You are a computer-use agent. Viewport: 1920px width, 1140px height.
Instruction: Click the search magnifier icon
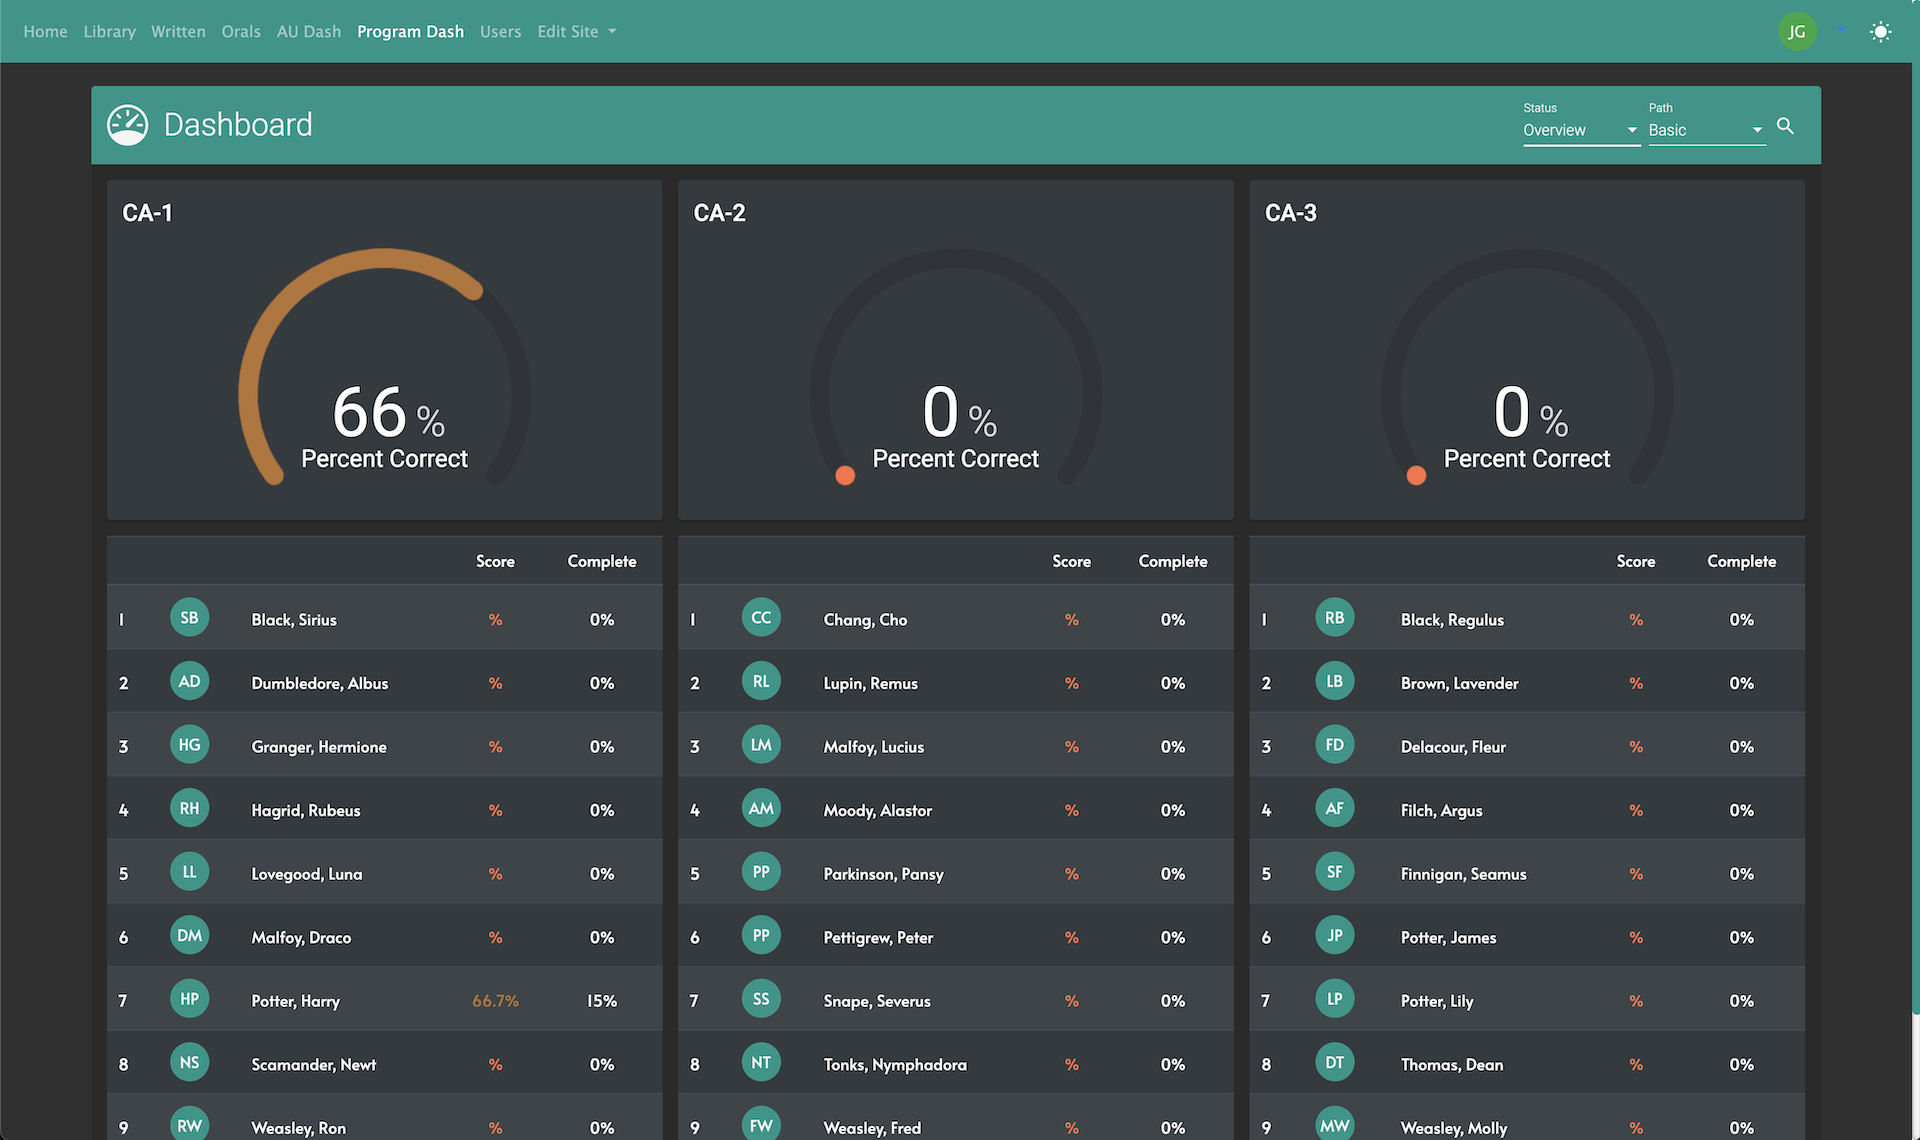1785,126
